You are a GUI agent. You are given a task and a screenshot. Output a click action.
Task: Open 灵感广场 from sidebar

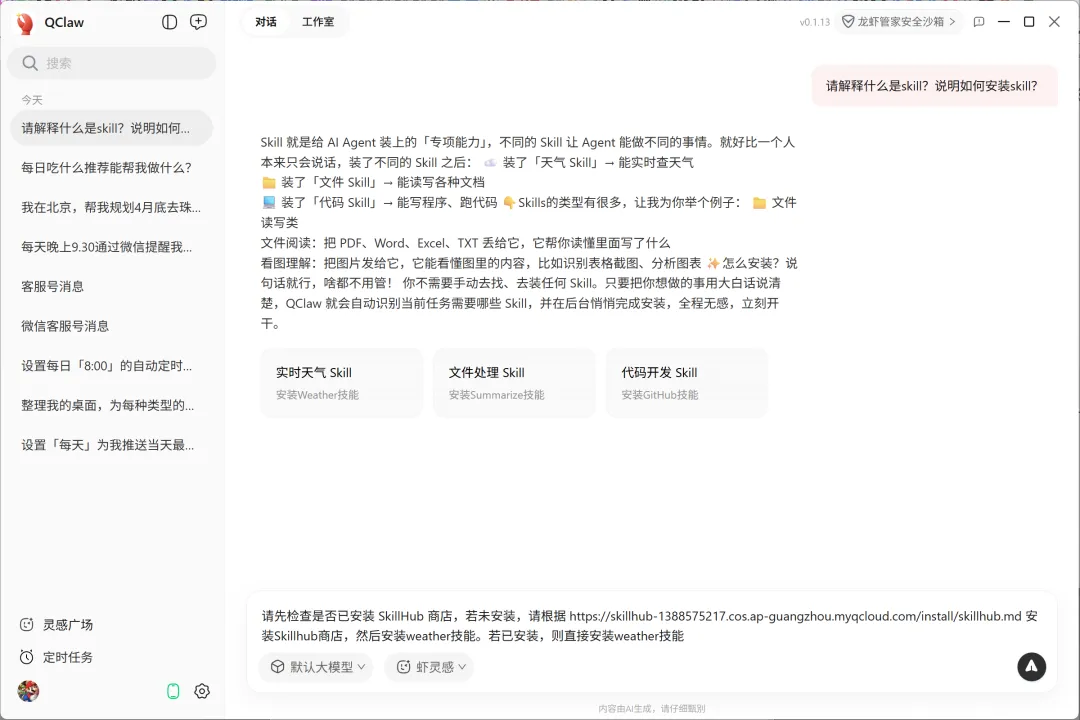tap(56, 625)
